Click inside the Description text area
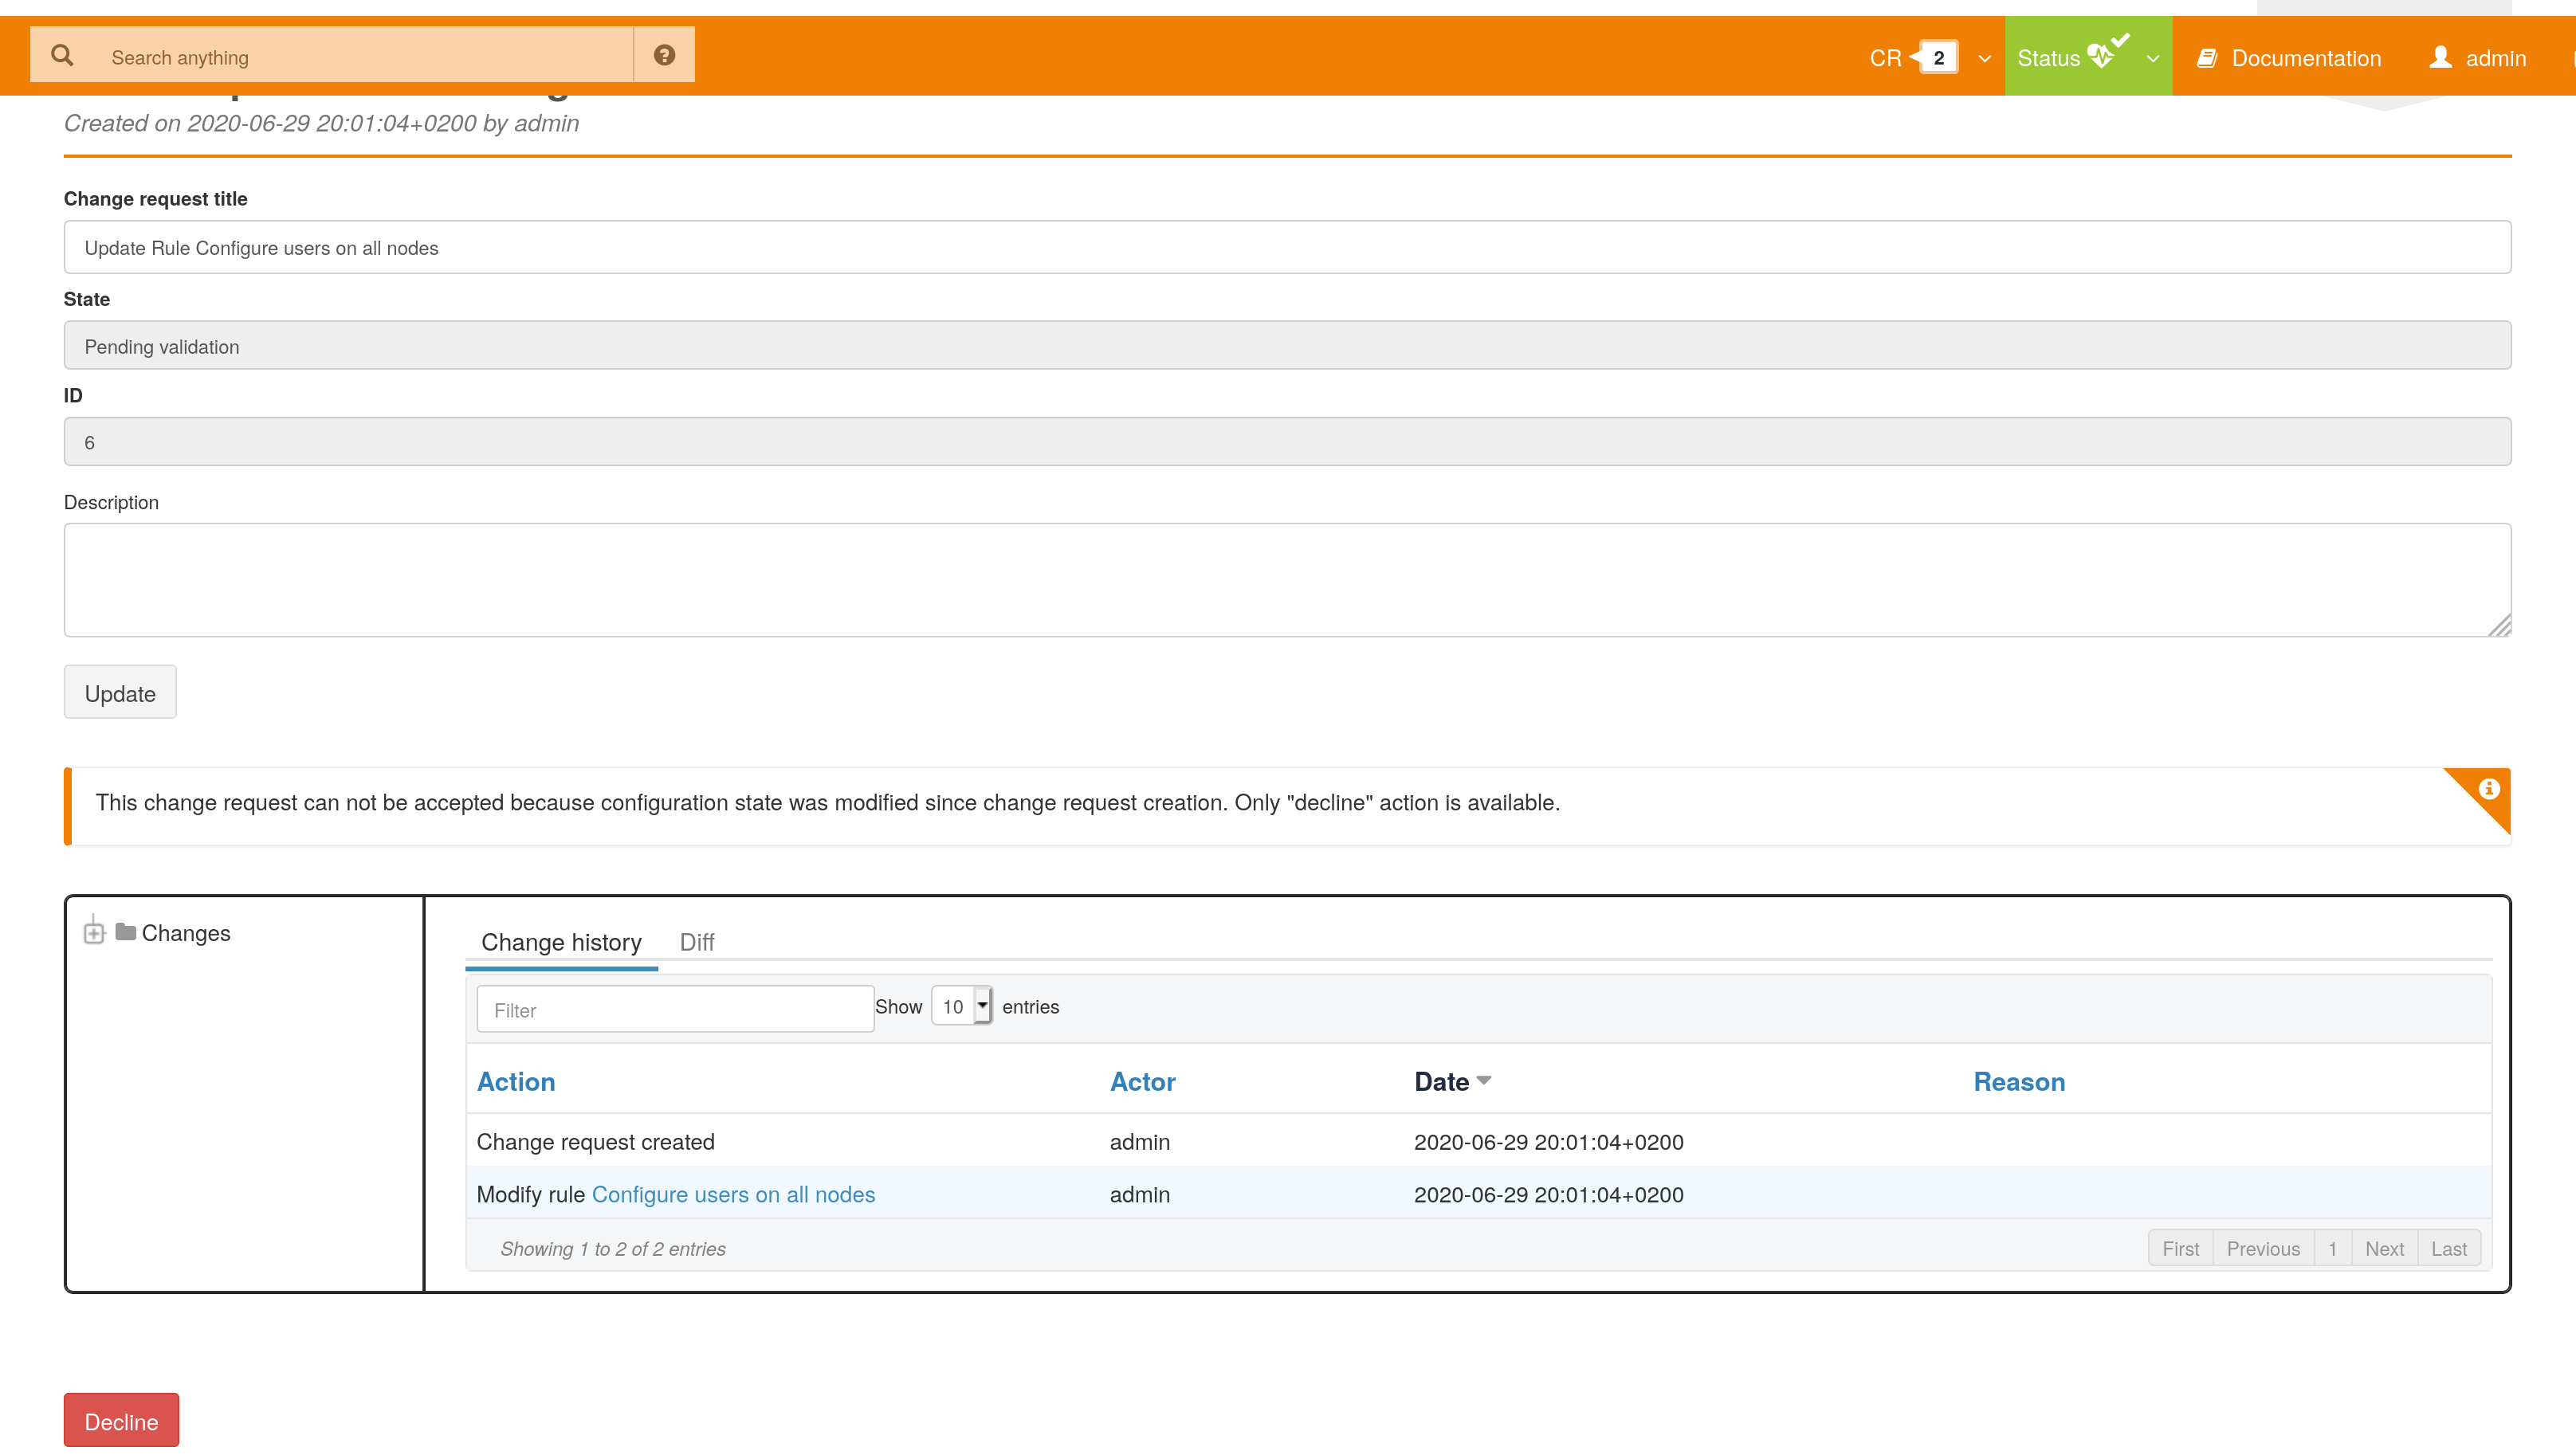The height and width of the screenshot is (1455, 2576). [1287, 579]
